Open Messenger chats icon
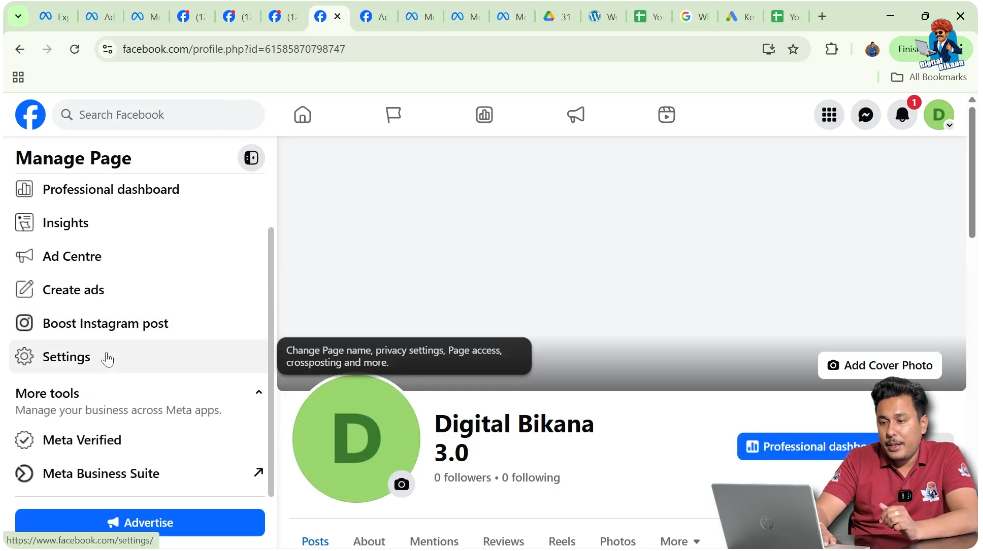The width and height of the screenshot is (983, 551). [x=866, y=115]
